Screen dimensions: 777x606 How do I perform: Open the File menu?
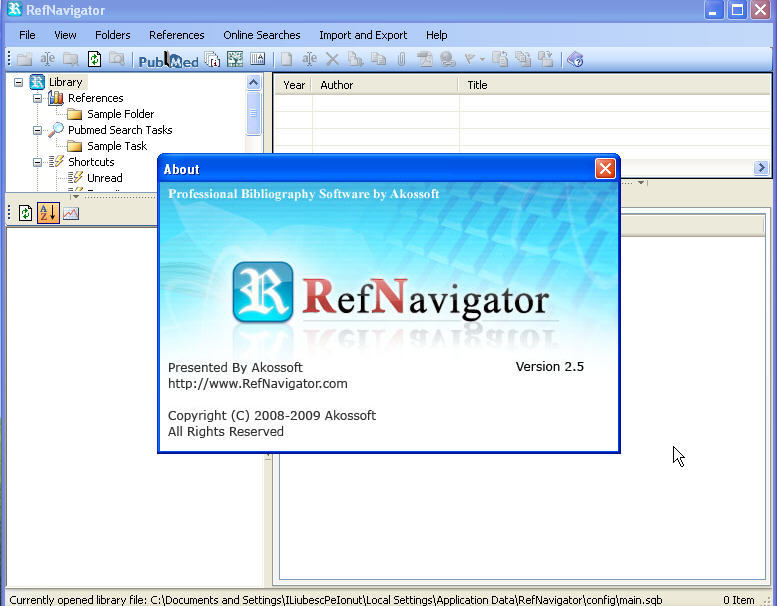27,35
